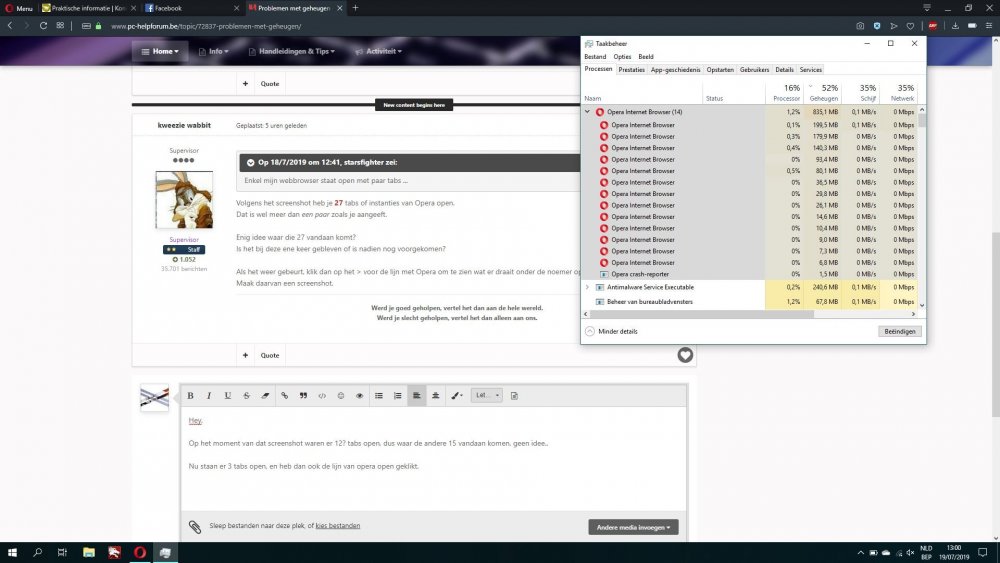The image size is (1000, 563).
Task: Toggle center alignment in the editor toolbar
Action: pos(436,395)
